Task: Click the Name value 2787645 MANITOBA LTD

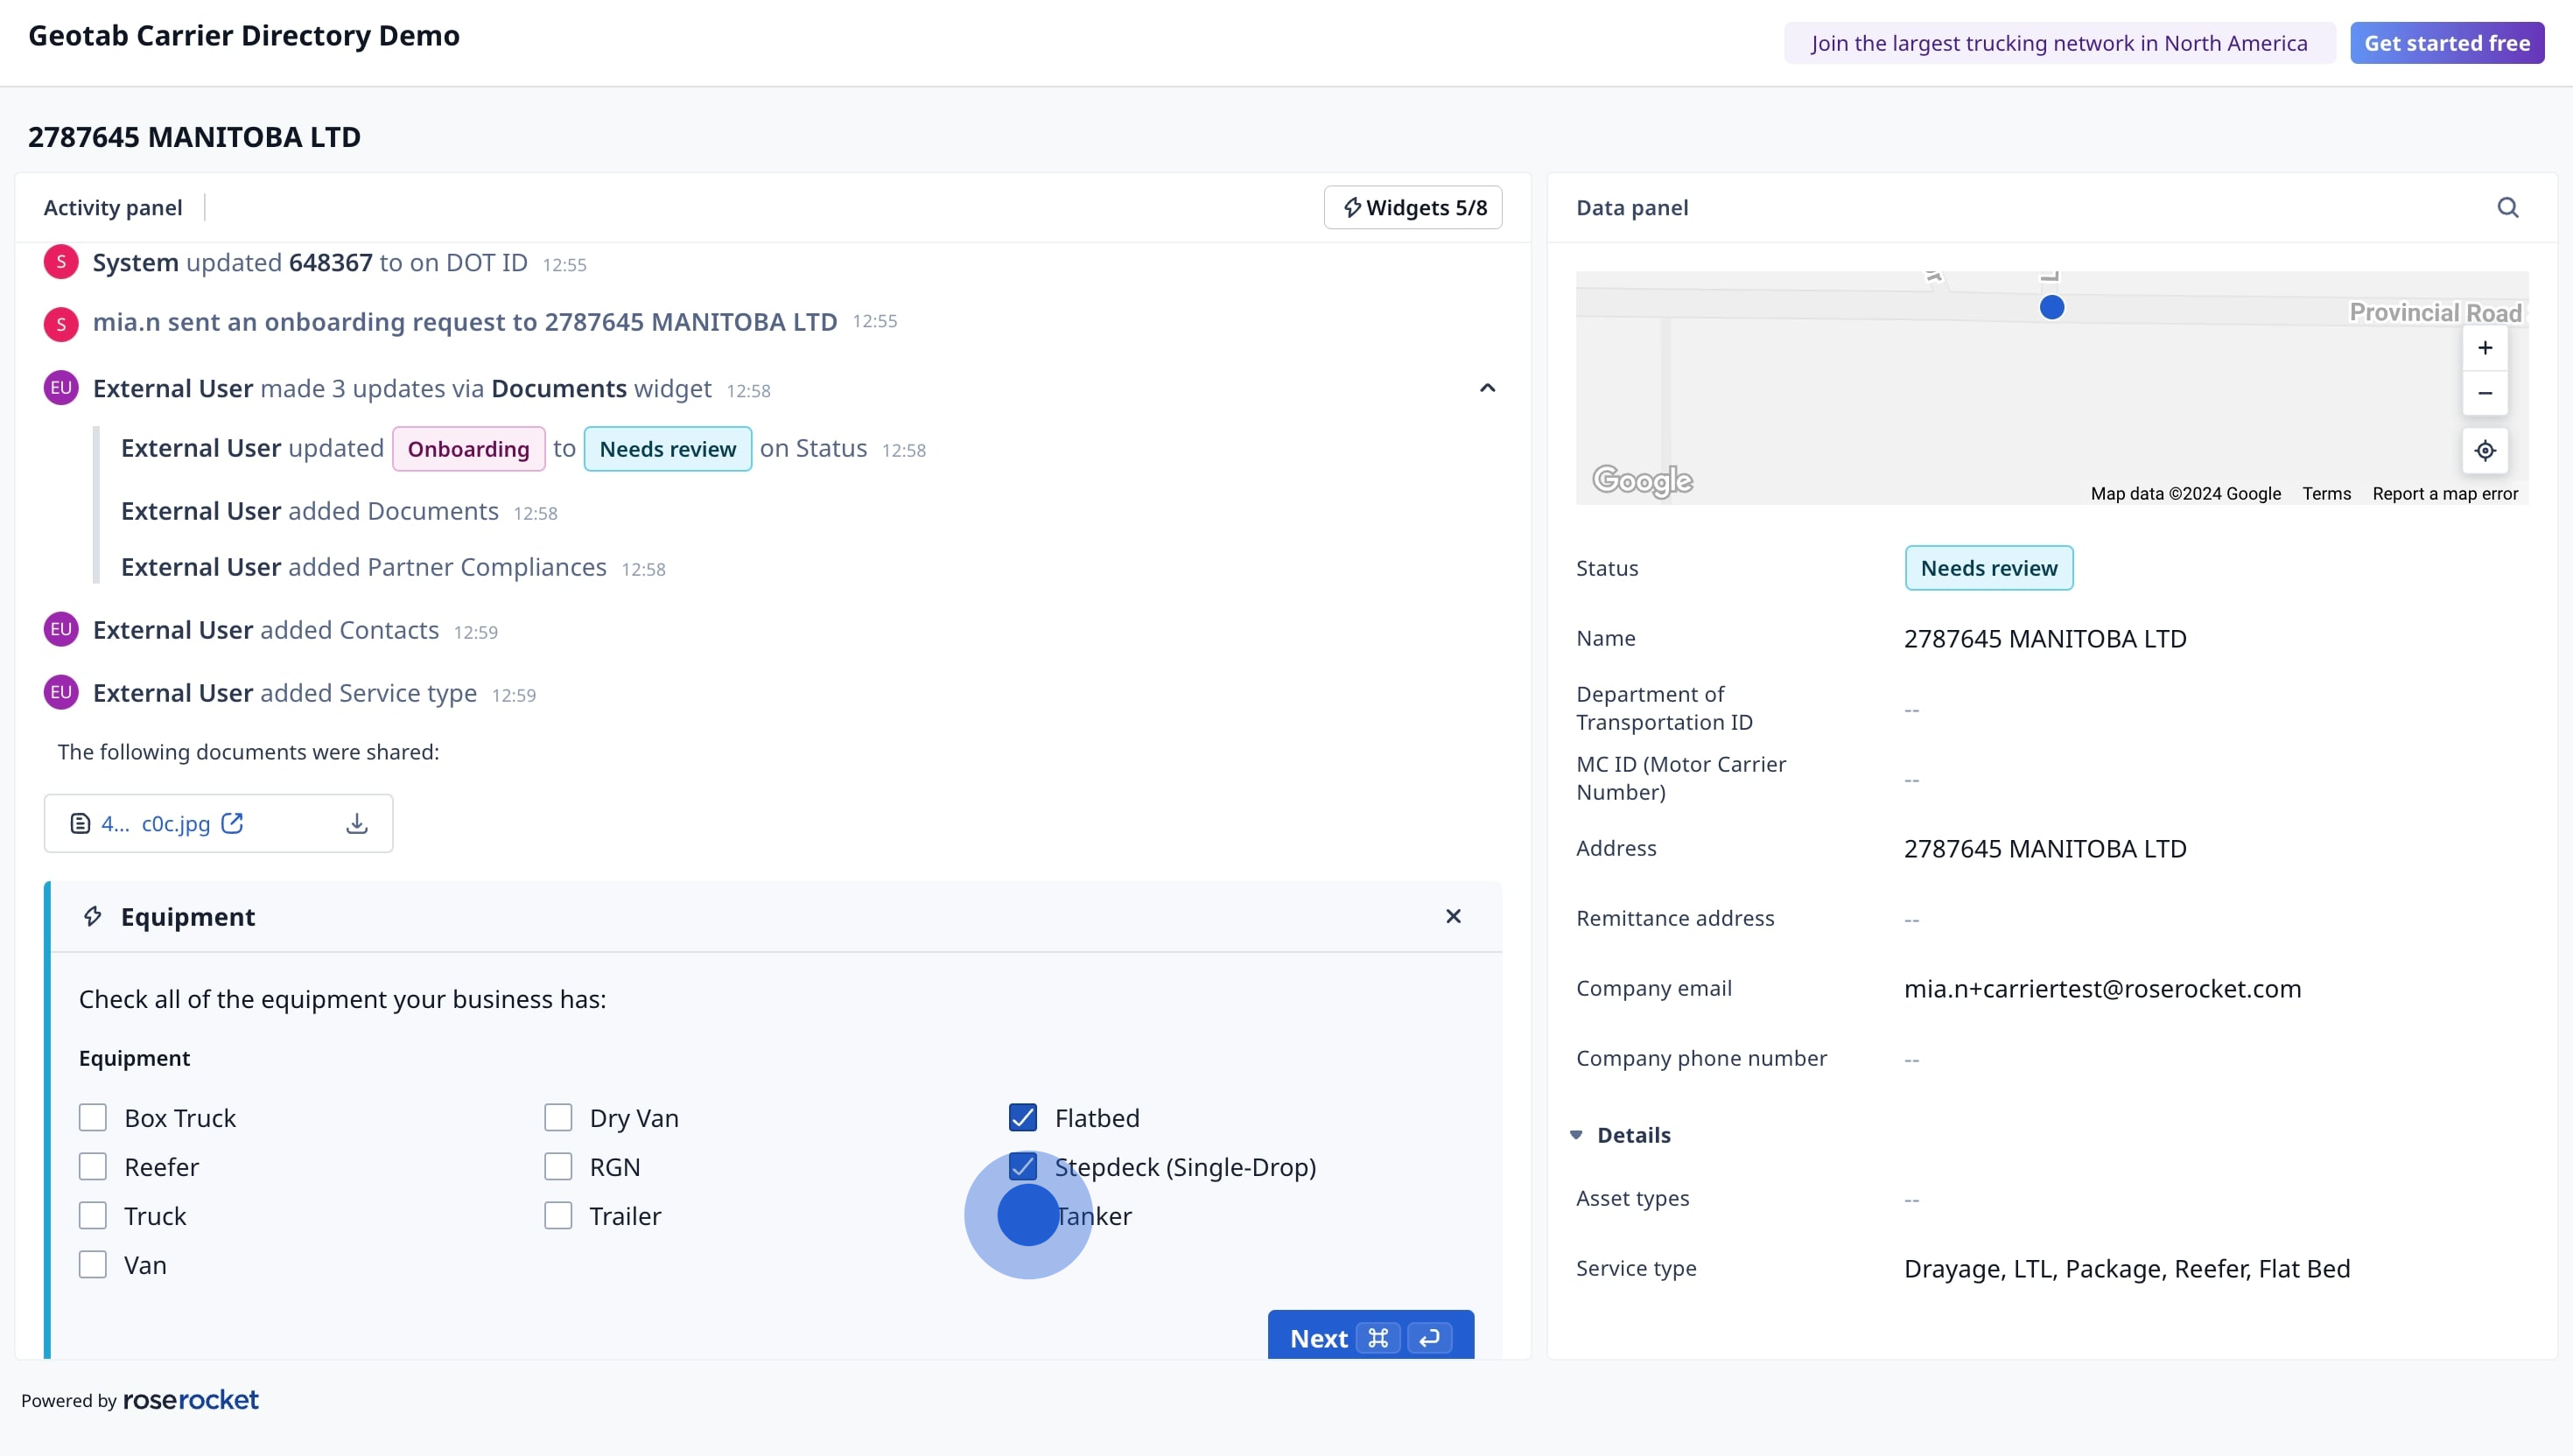Action: pos(2044,638)
